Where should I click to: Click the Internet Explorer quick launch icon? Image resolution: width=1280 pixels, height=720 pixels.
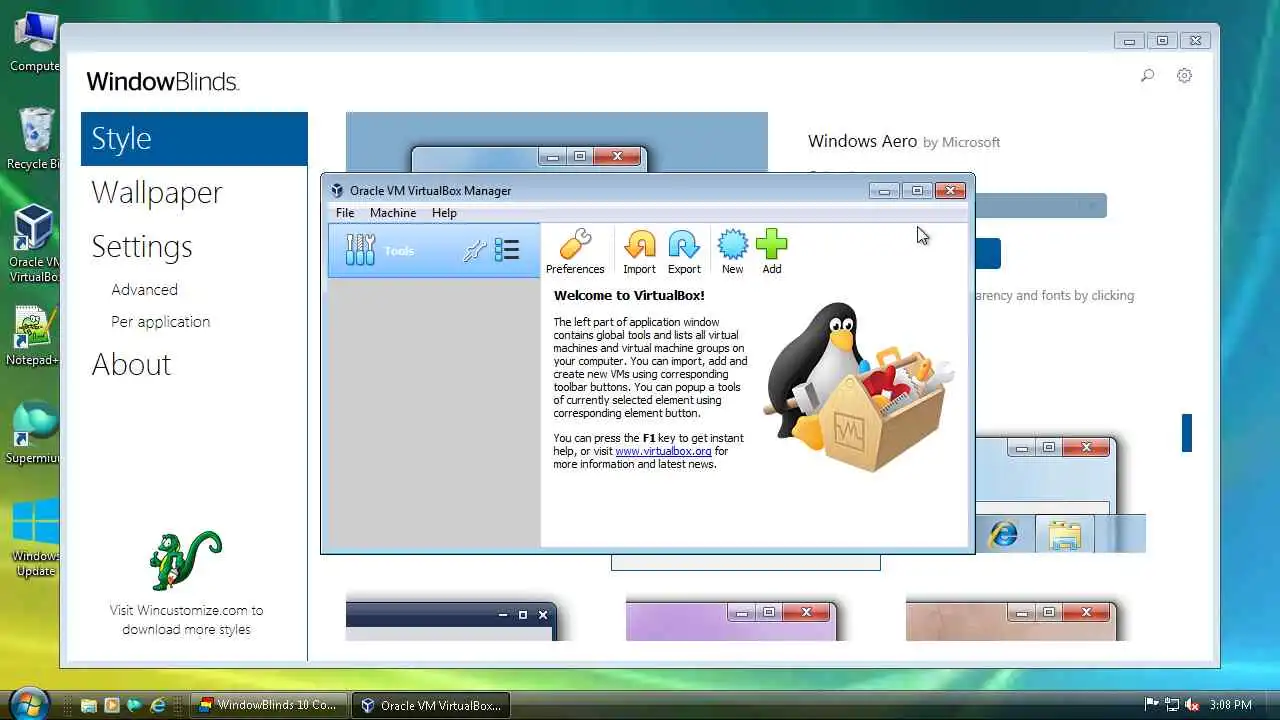157,705
